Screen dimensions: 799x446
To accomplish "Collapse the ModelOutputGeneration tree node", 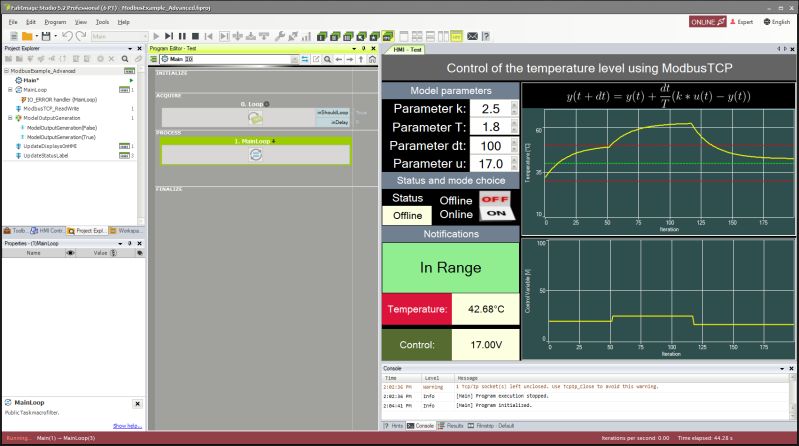I will click(10, 118).
